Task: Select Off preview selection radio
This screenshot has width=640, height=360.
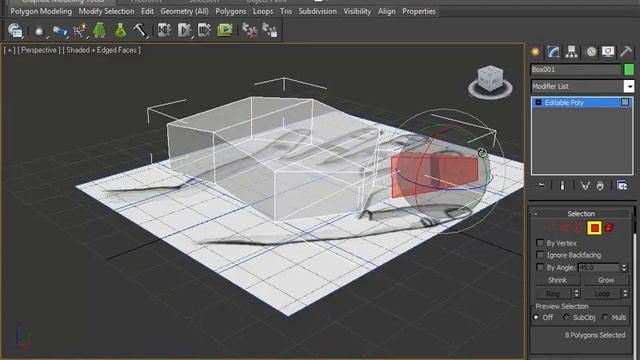Action: [536, 317]
